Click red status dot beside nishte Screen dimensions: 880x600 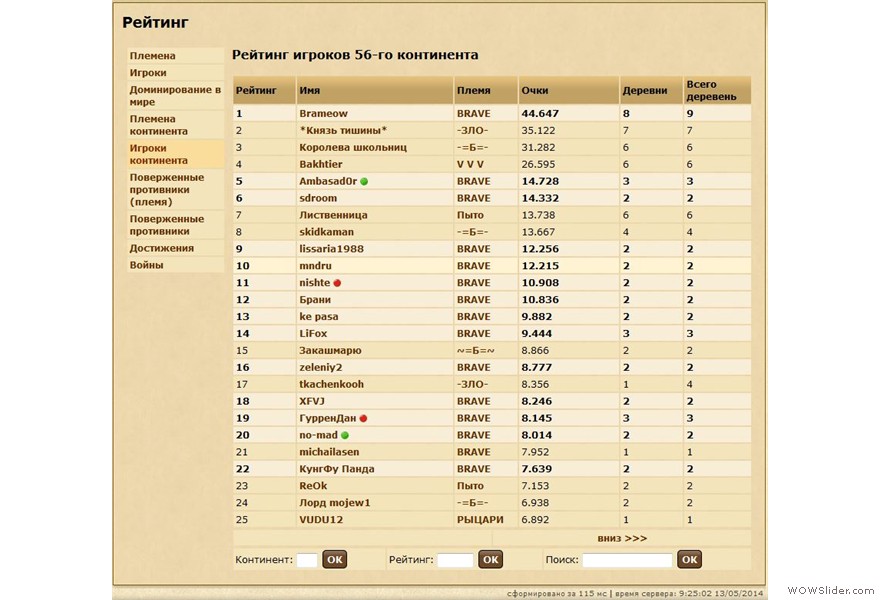tap(337, 283)
